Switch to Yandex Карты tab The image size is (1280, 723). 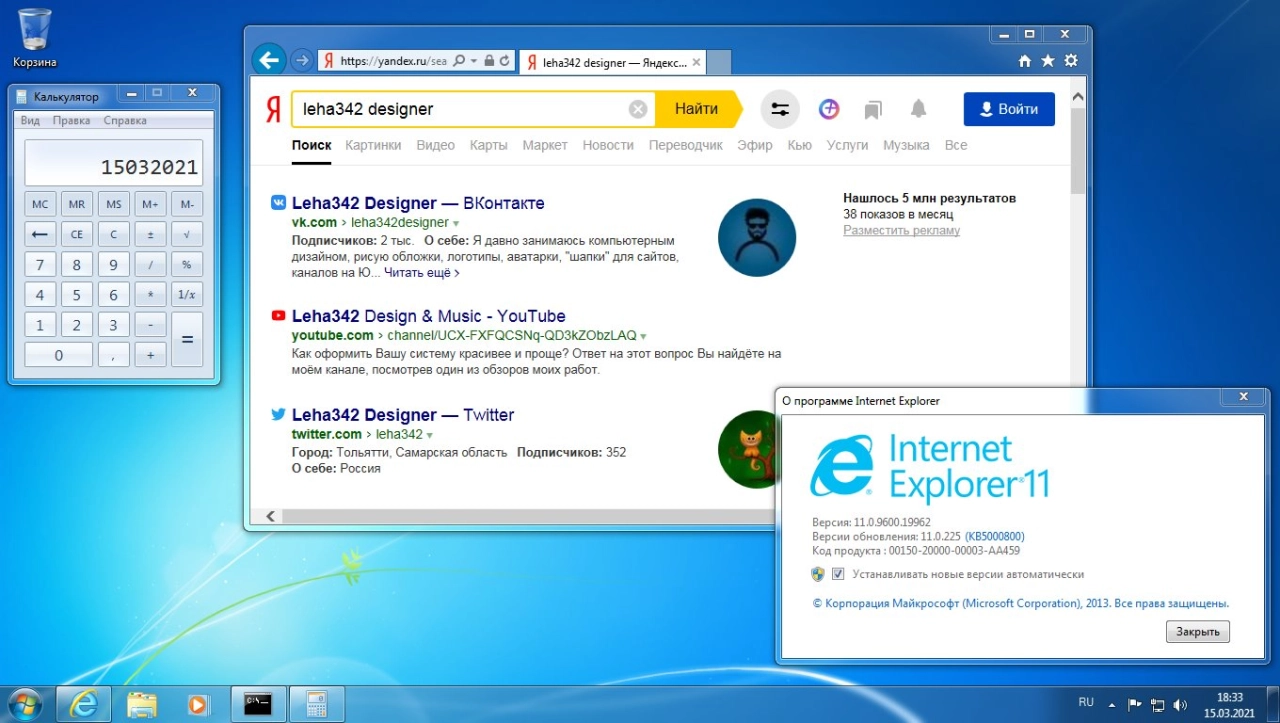(489, 145)
